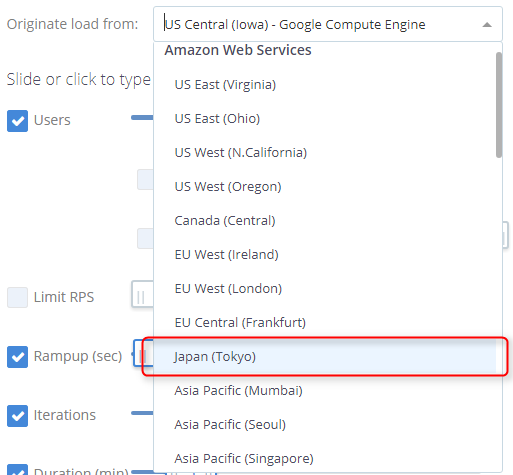Choose US West (Oregon) option
The image size is (513, 475).
(325, 187)
